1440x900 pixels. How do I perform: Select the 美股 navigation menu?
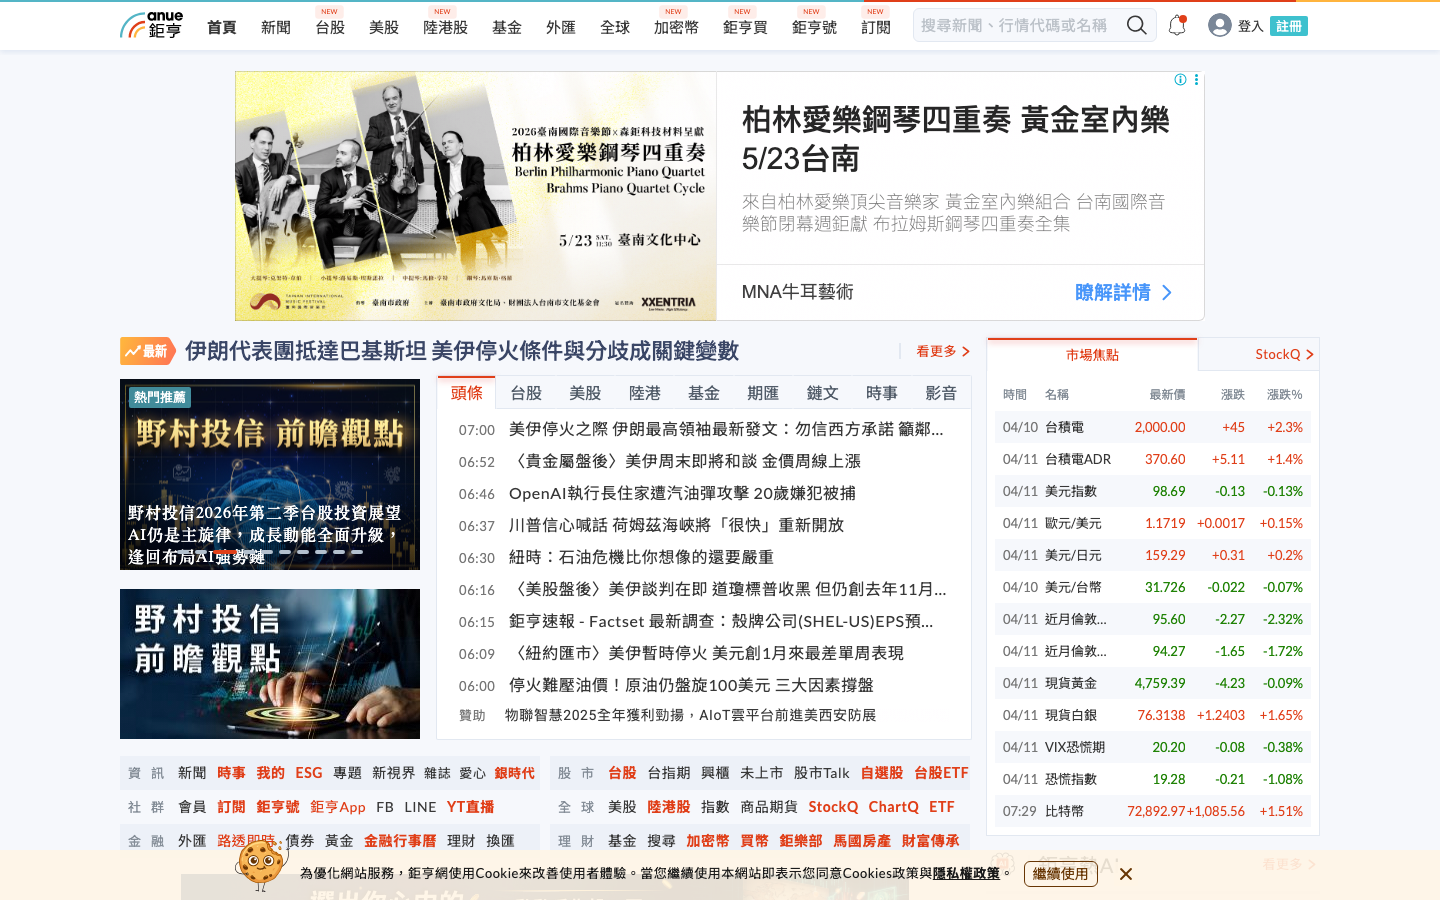click(x=384, y=27)
